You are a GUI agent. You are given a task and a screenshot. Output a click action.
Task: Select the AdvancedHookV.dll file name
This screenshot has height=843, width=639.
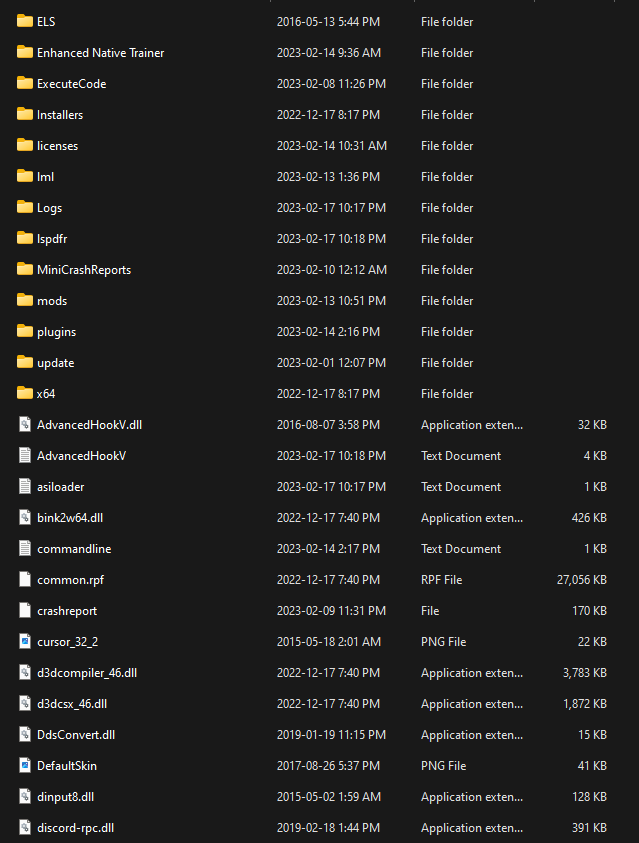90,425
